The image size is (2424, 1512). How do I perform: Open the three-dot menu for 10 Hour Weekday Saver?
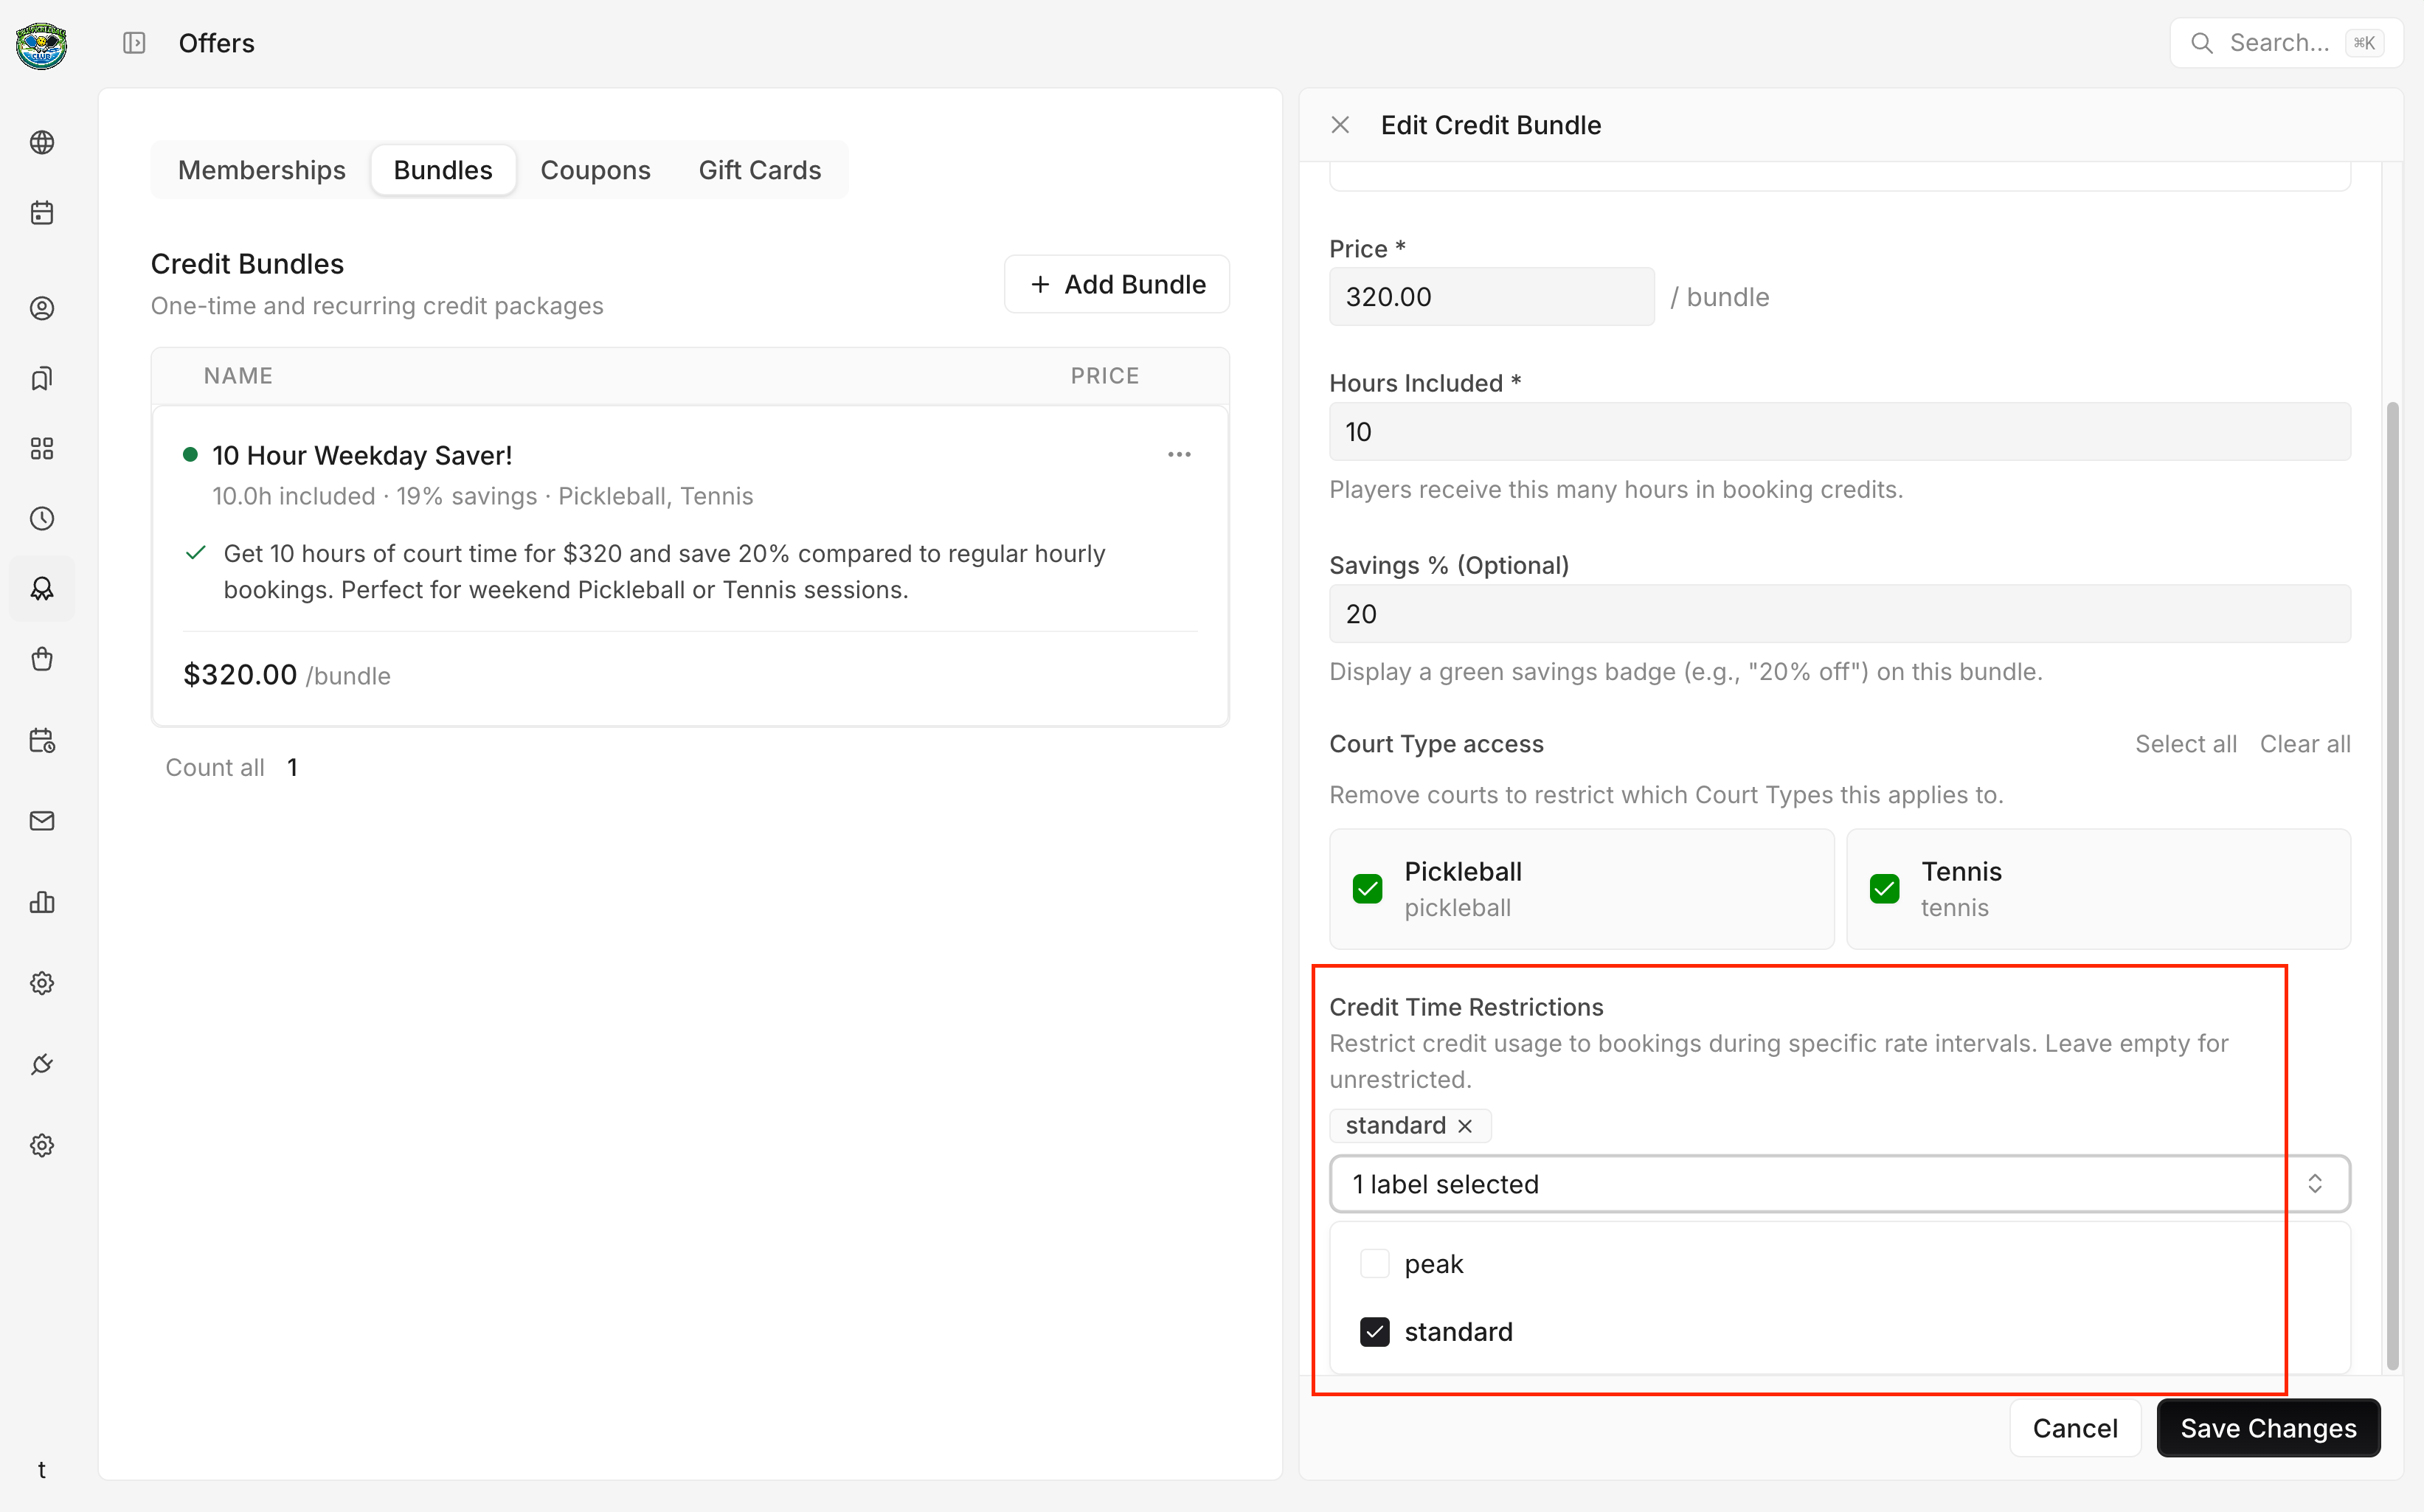tap(1179, 454)
